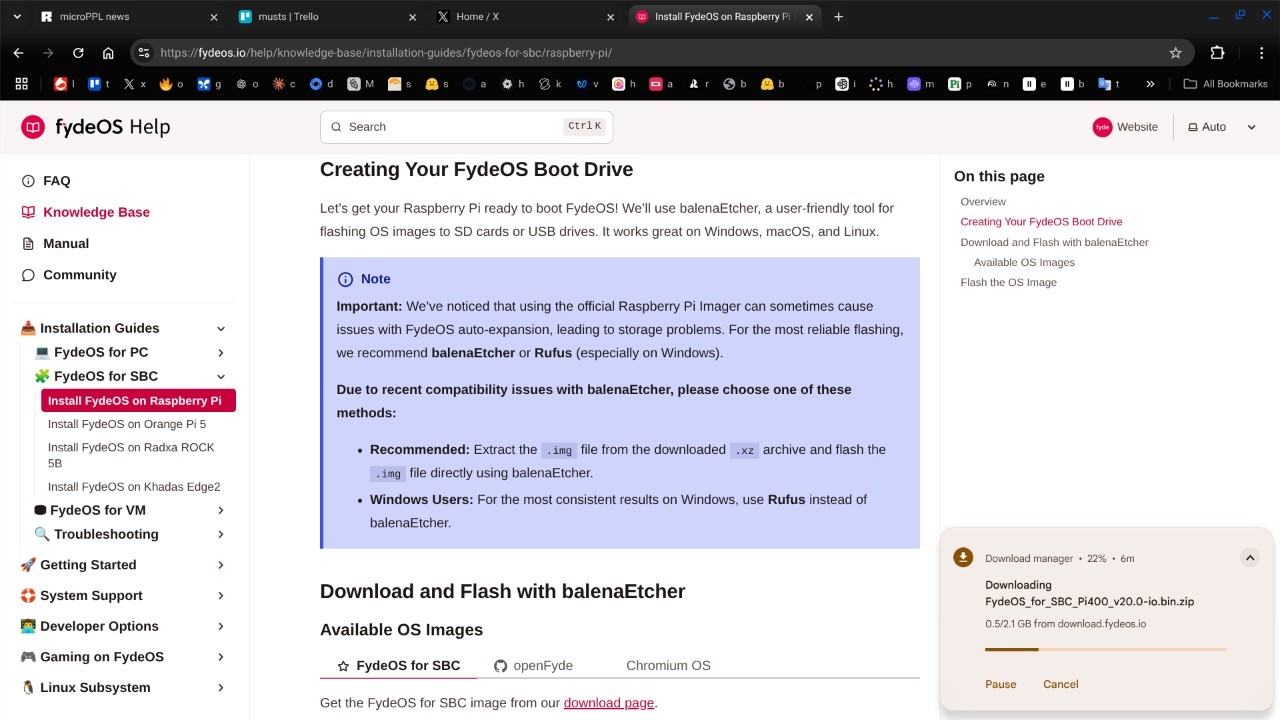
Task: Switch to the Home / X tab
Action: click(x=527, y=17)
